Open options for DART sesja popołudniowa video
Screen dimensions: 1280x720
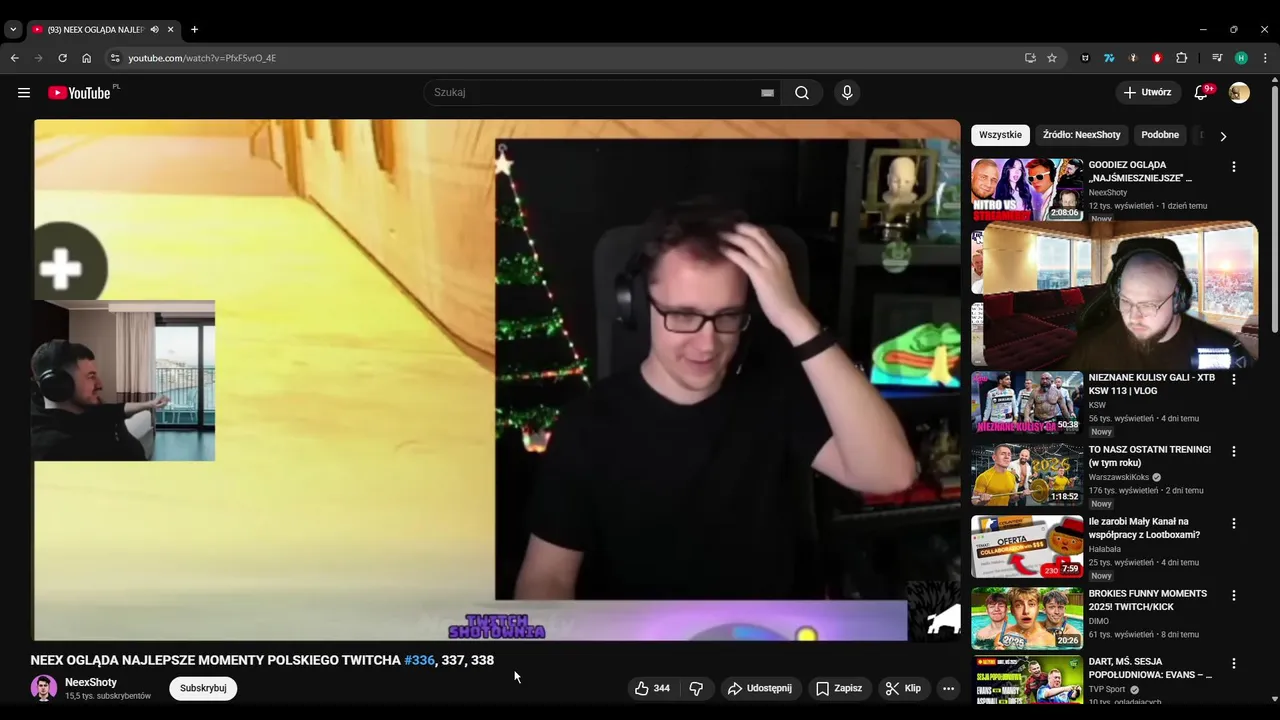(x=1233, y=664)
